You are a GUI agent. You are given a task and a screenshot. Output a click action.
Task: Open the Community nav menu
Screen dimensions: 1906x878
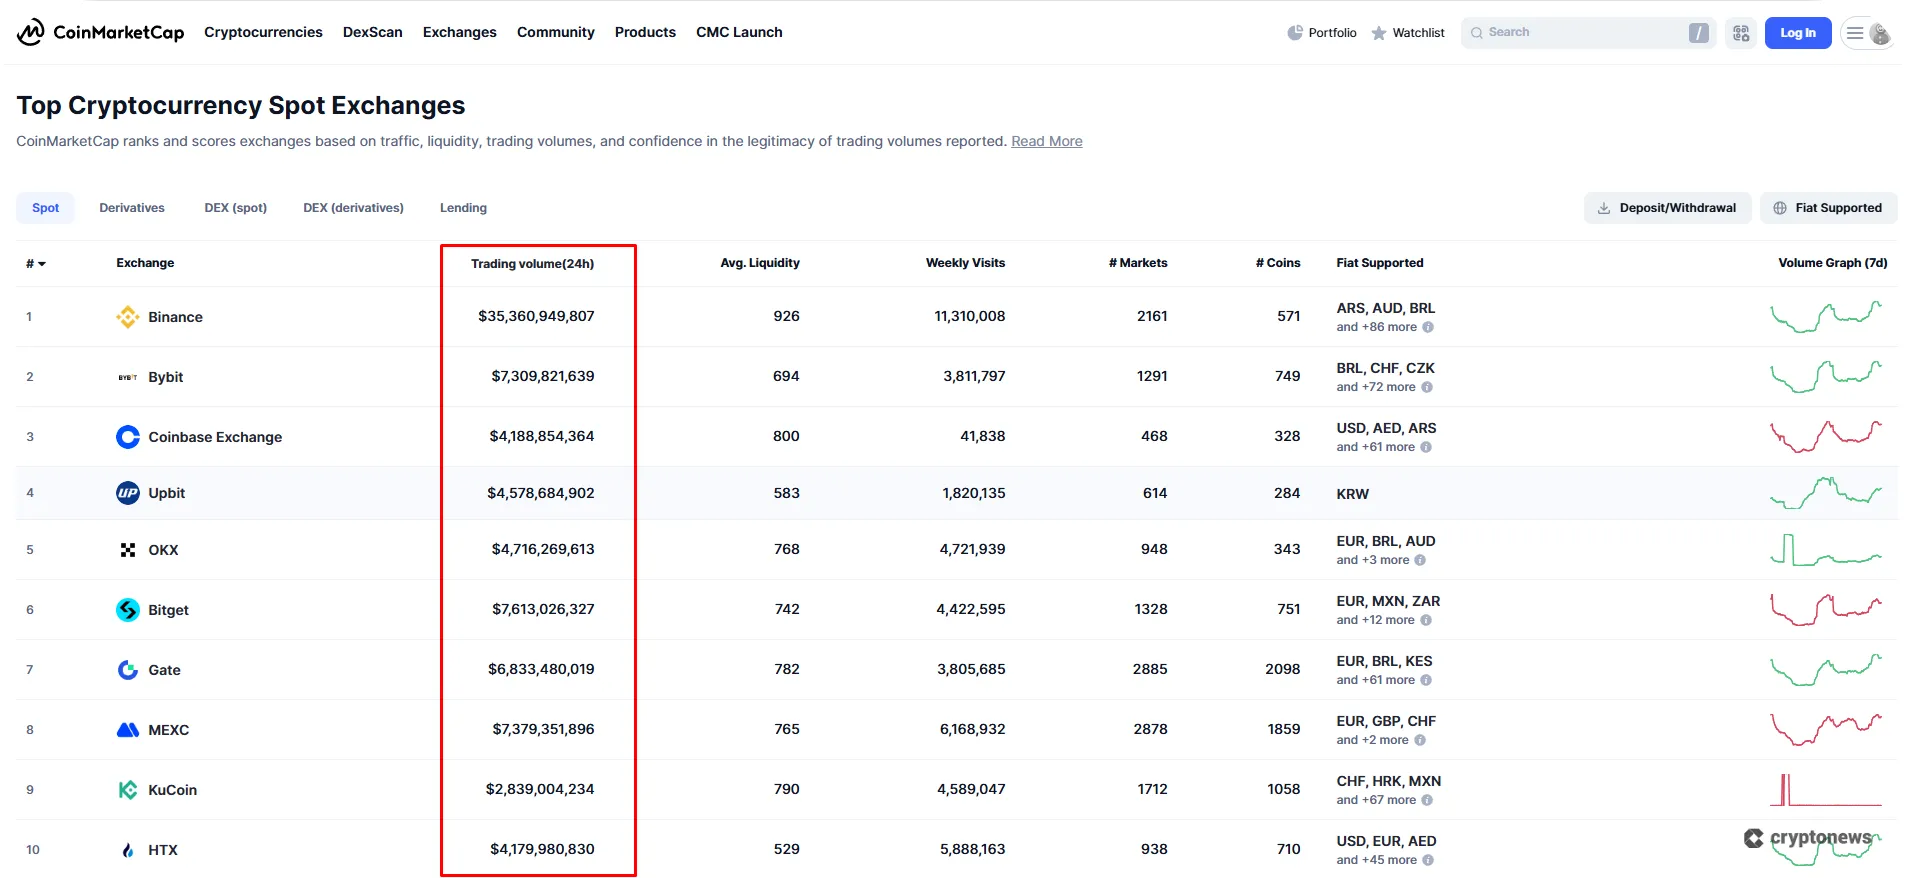[556, 32]
